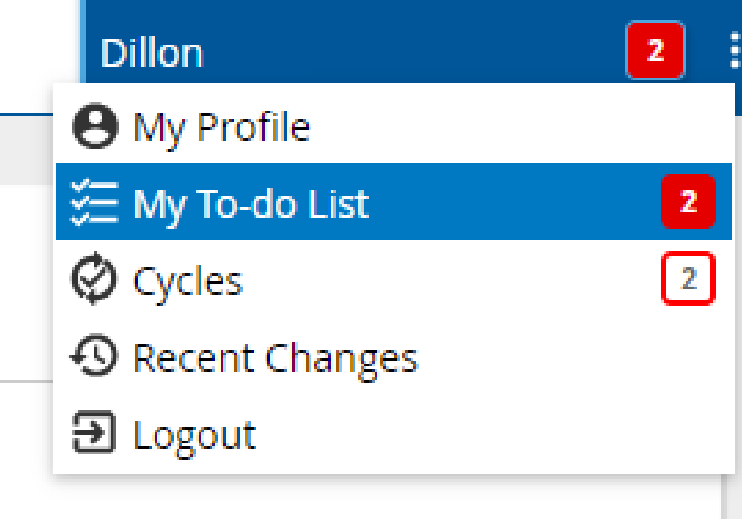The image size is (742, 519).
Task: Open the three-dot menu beside Dillon
Action: [x=733, y=51]
